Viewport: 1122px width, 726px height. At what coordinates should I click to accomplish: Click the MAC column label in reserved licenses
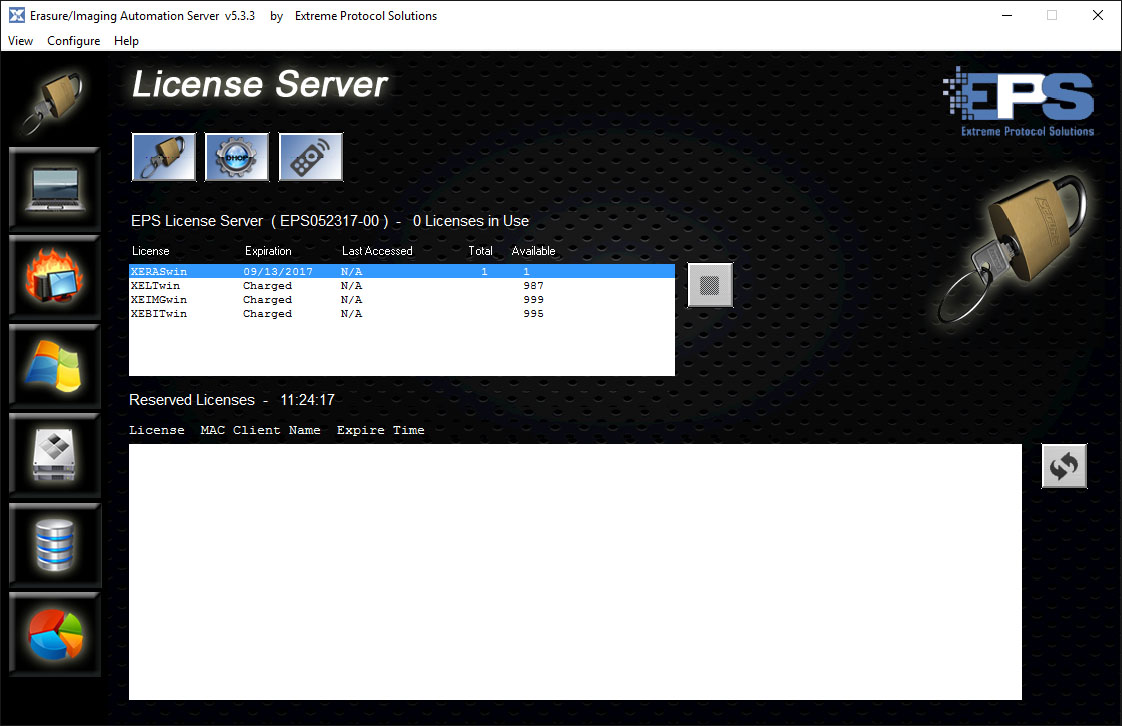click(213, 430)
